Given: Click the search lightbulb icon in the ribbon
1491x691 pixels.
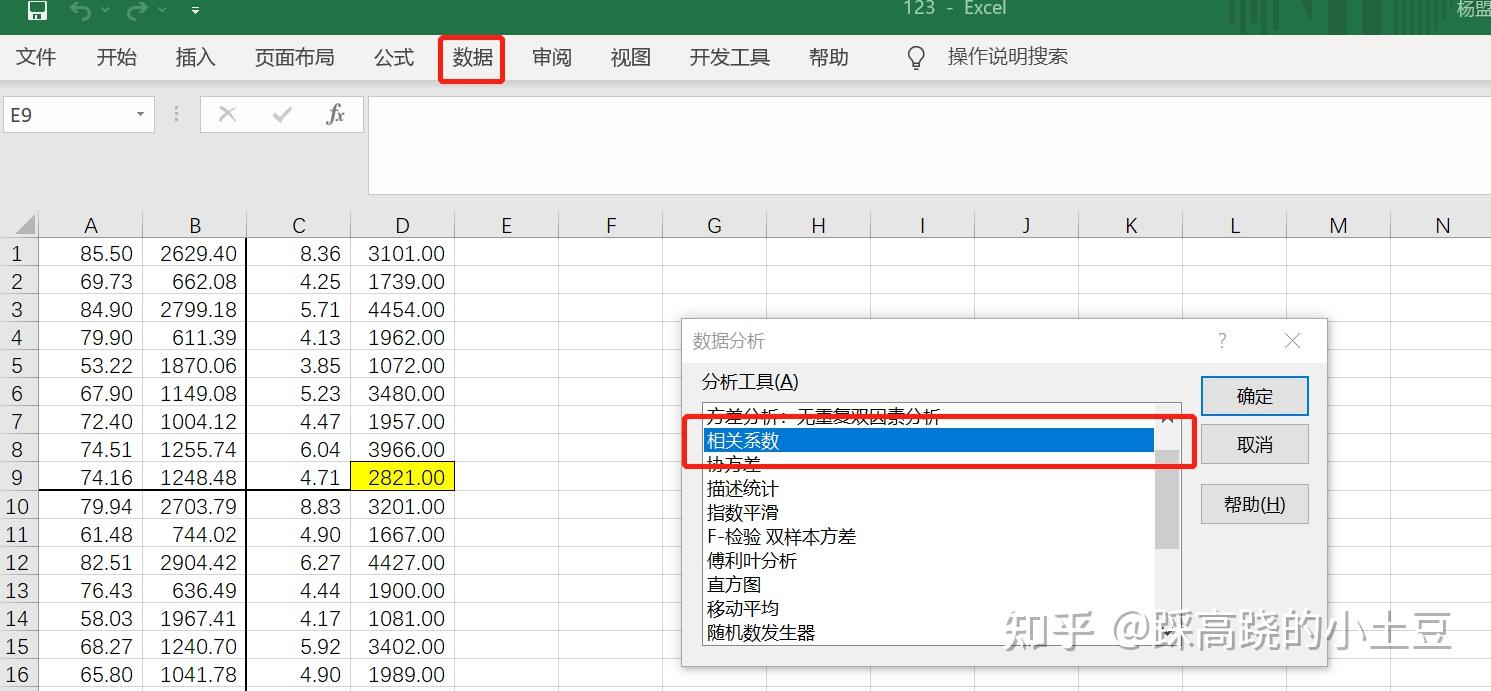Looking at the screenshot, I should coord(915,57).
